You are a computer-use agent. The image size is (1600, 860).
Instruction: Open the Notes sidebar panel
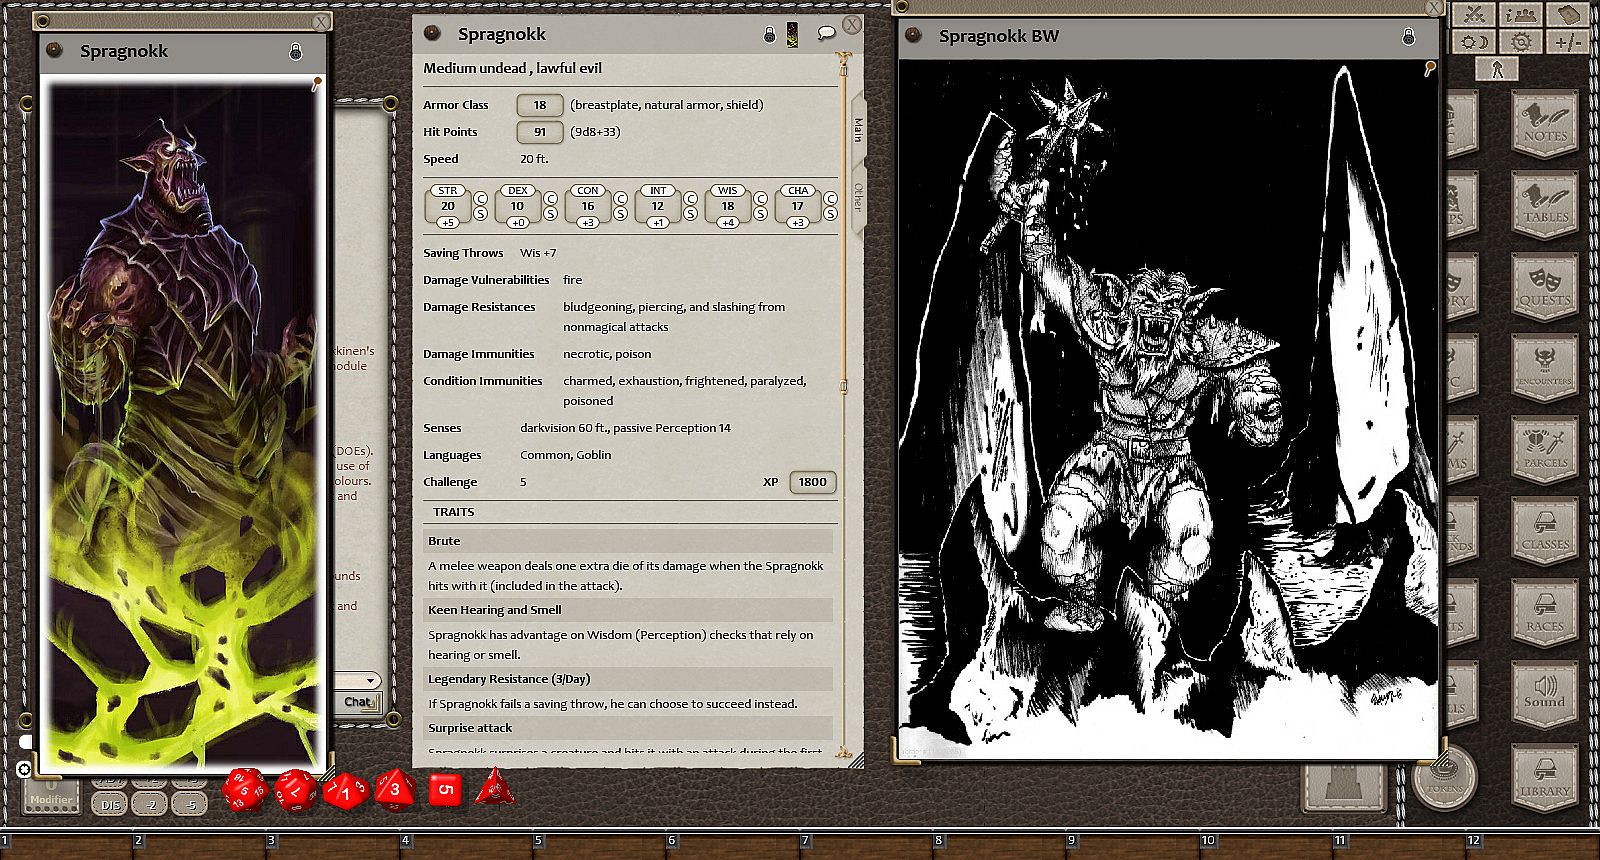(x=1544, y=124)
